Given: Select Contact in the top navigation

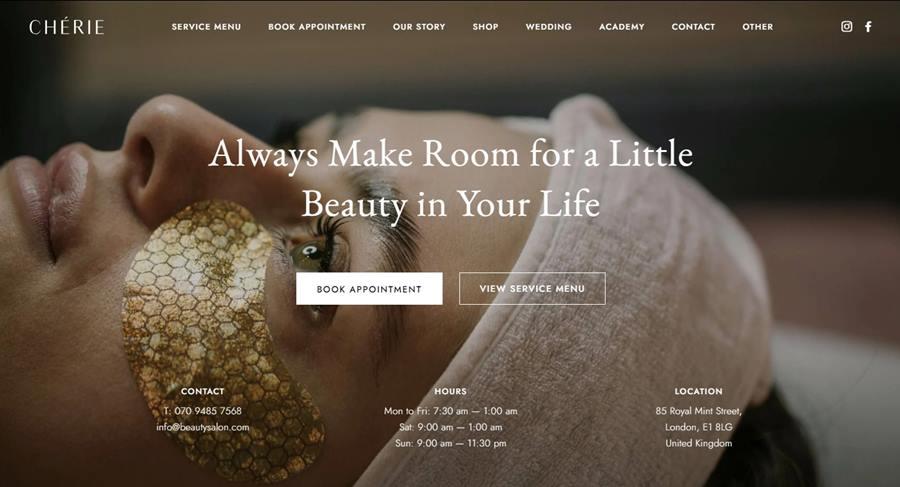Looking at the screenshot, I should click(x=693, y=26).
